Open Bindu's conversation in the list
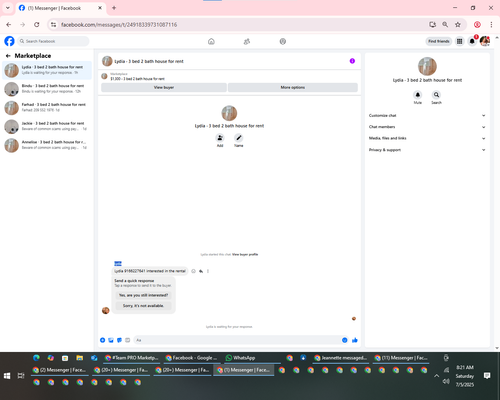Screen dimensions: 500x400 pos(47,89)
